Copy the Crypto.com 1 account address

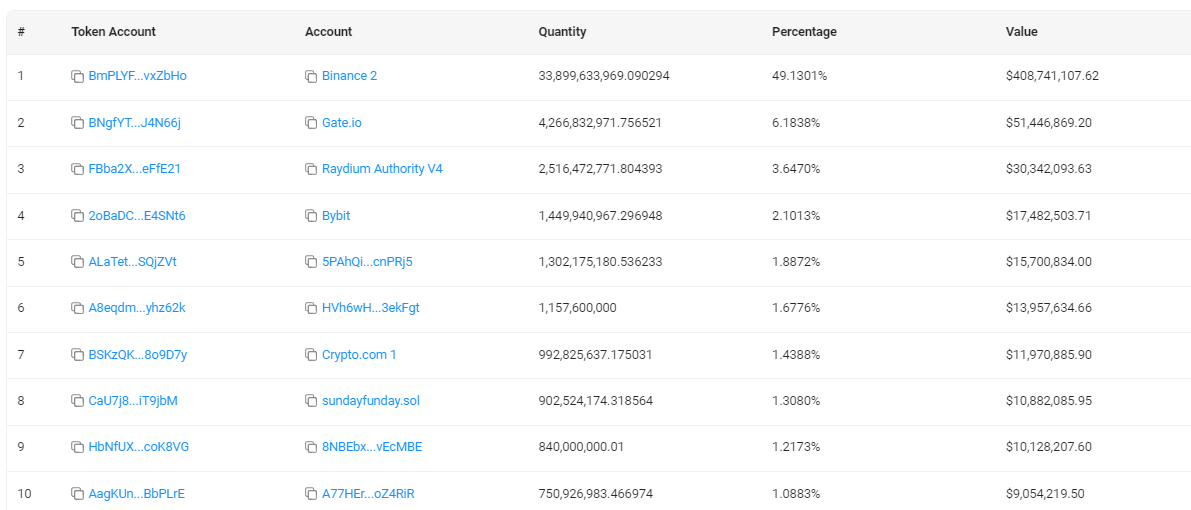(311, 355)
